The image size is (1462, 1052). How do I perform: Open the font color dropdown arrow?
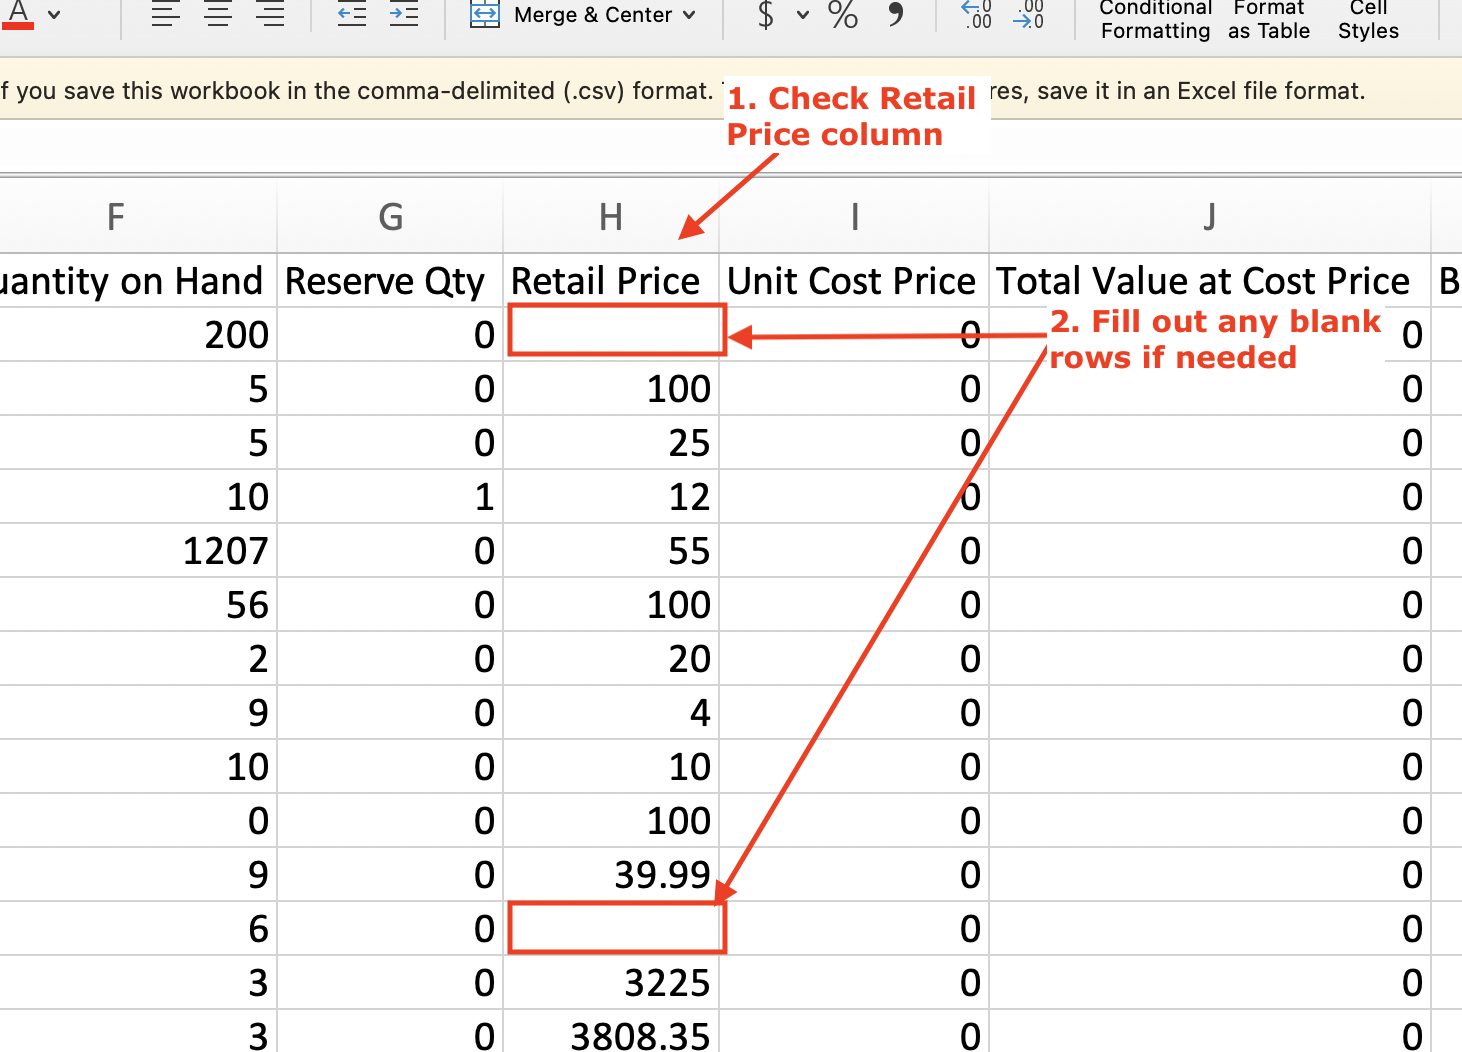[x=54, y=15]
